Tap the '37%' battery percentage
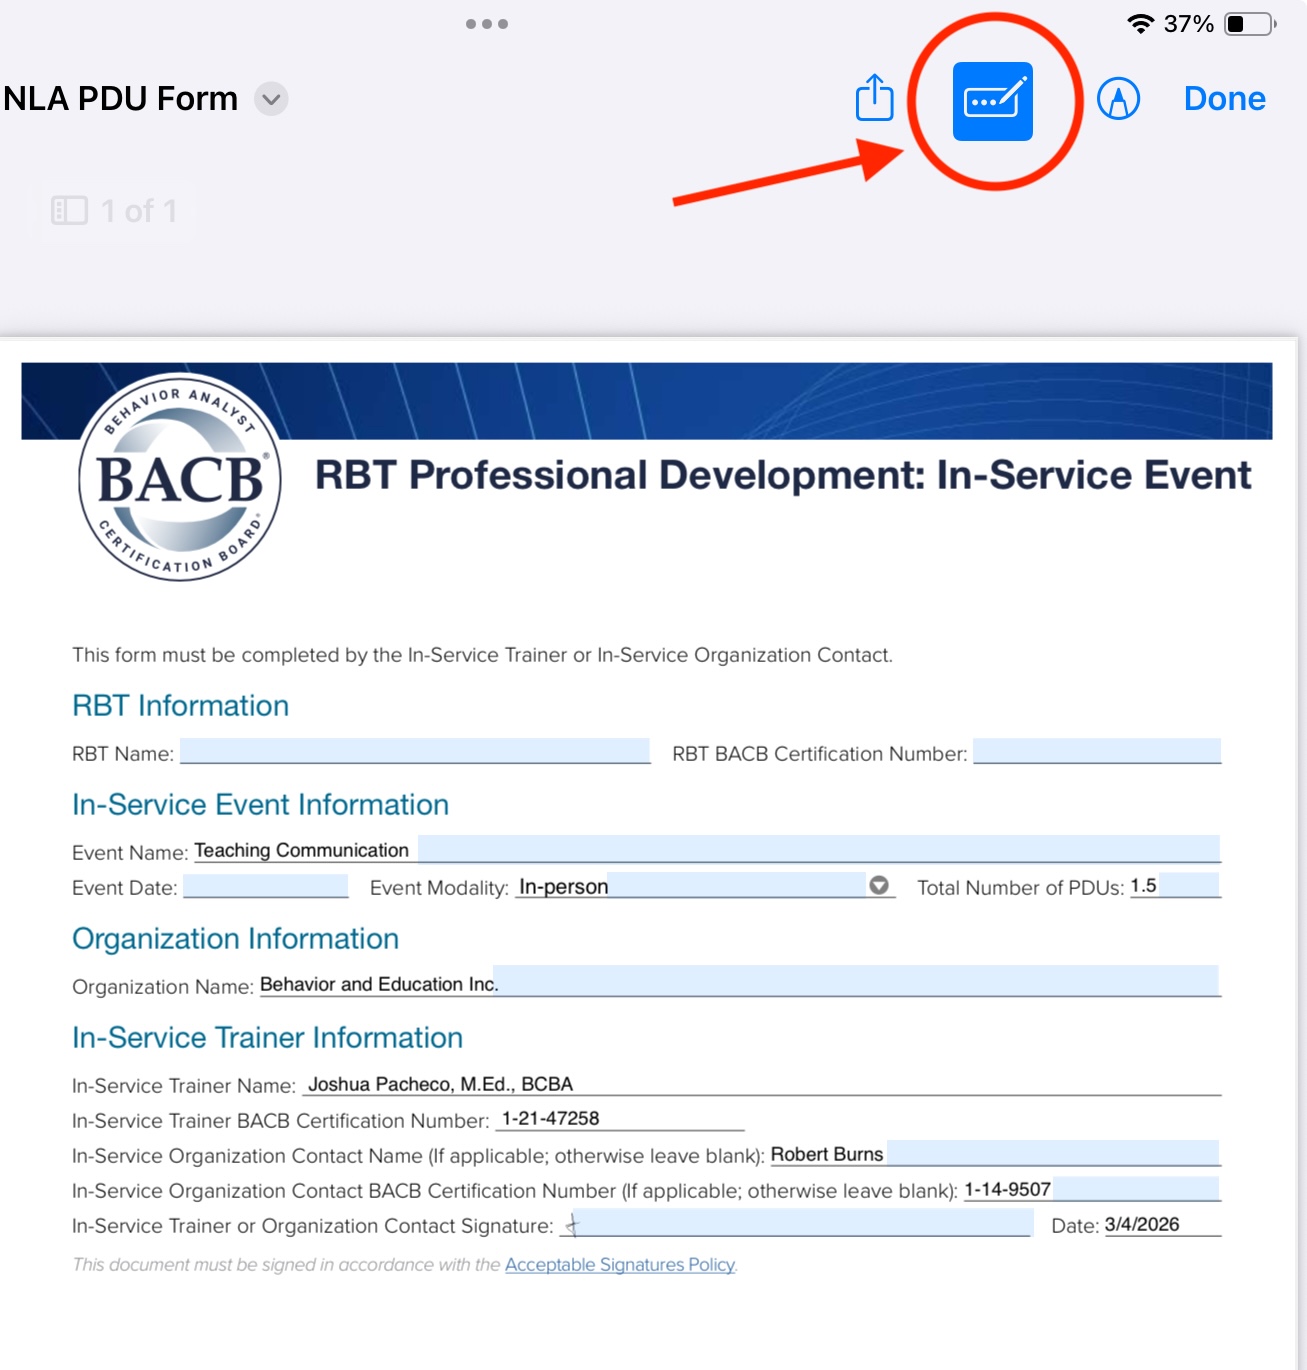The image size is (1307, 1370). point(1188,24)
